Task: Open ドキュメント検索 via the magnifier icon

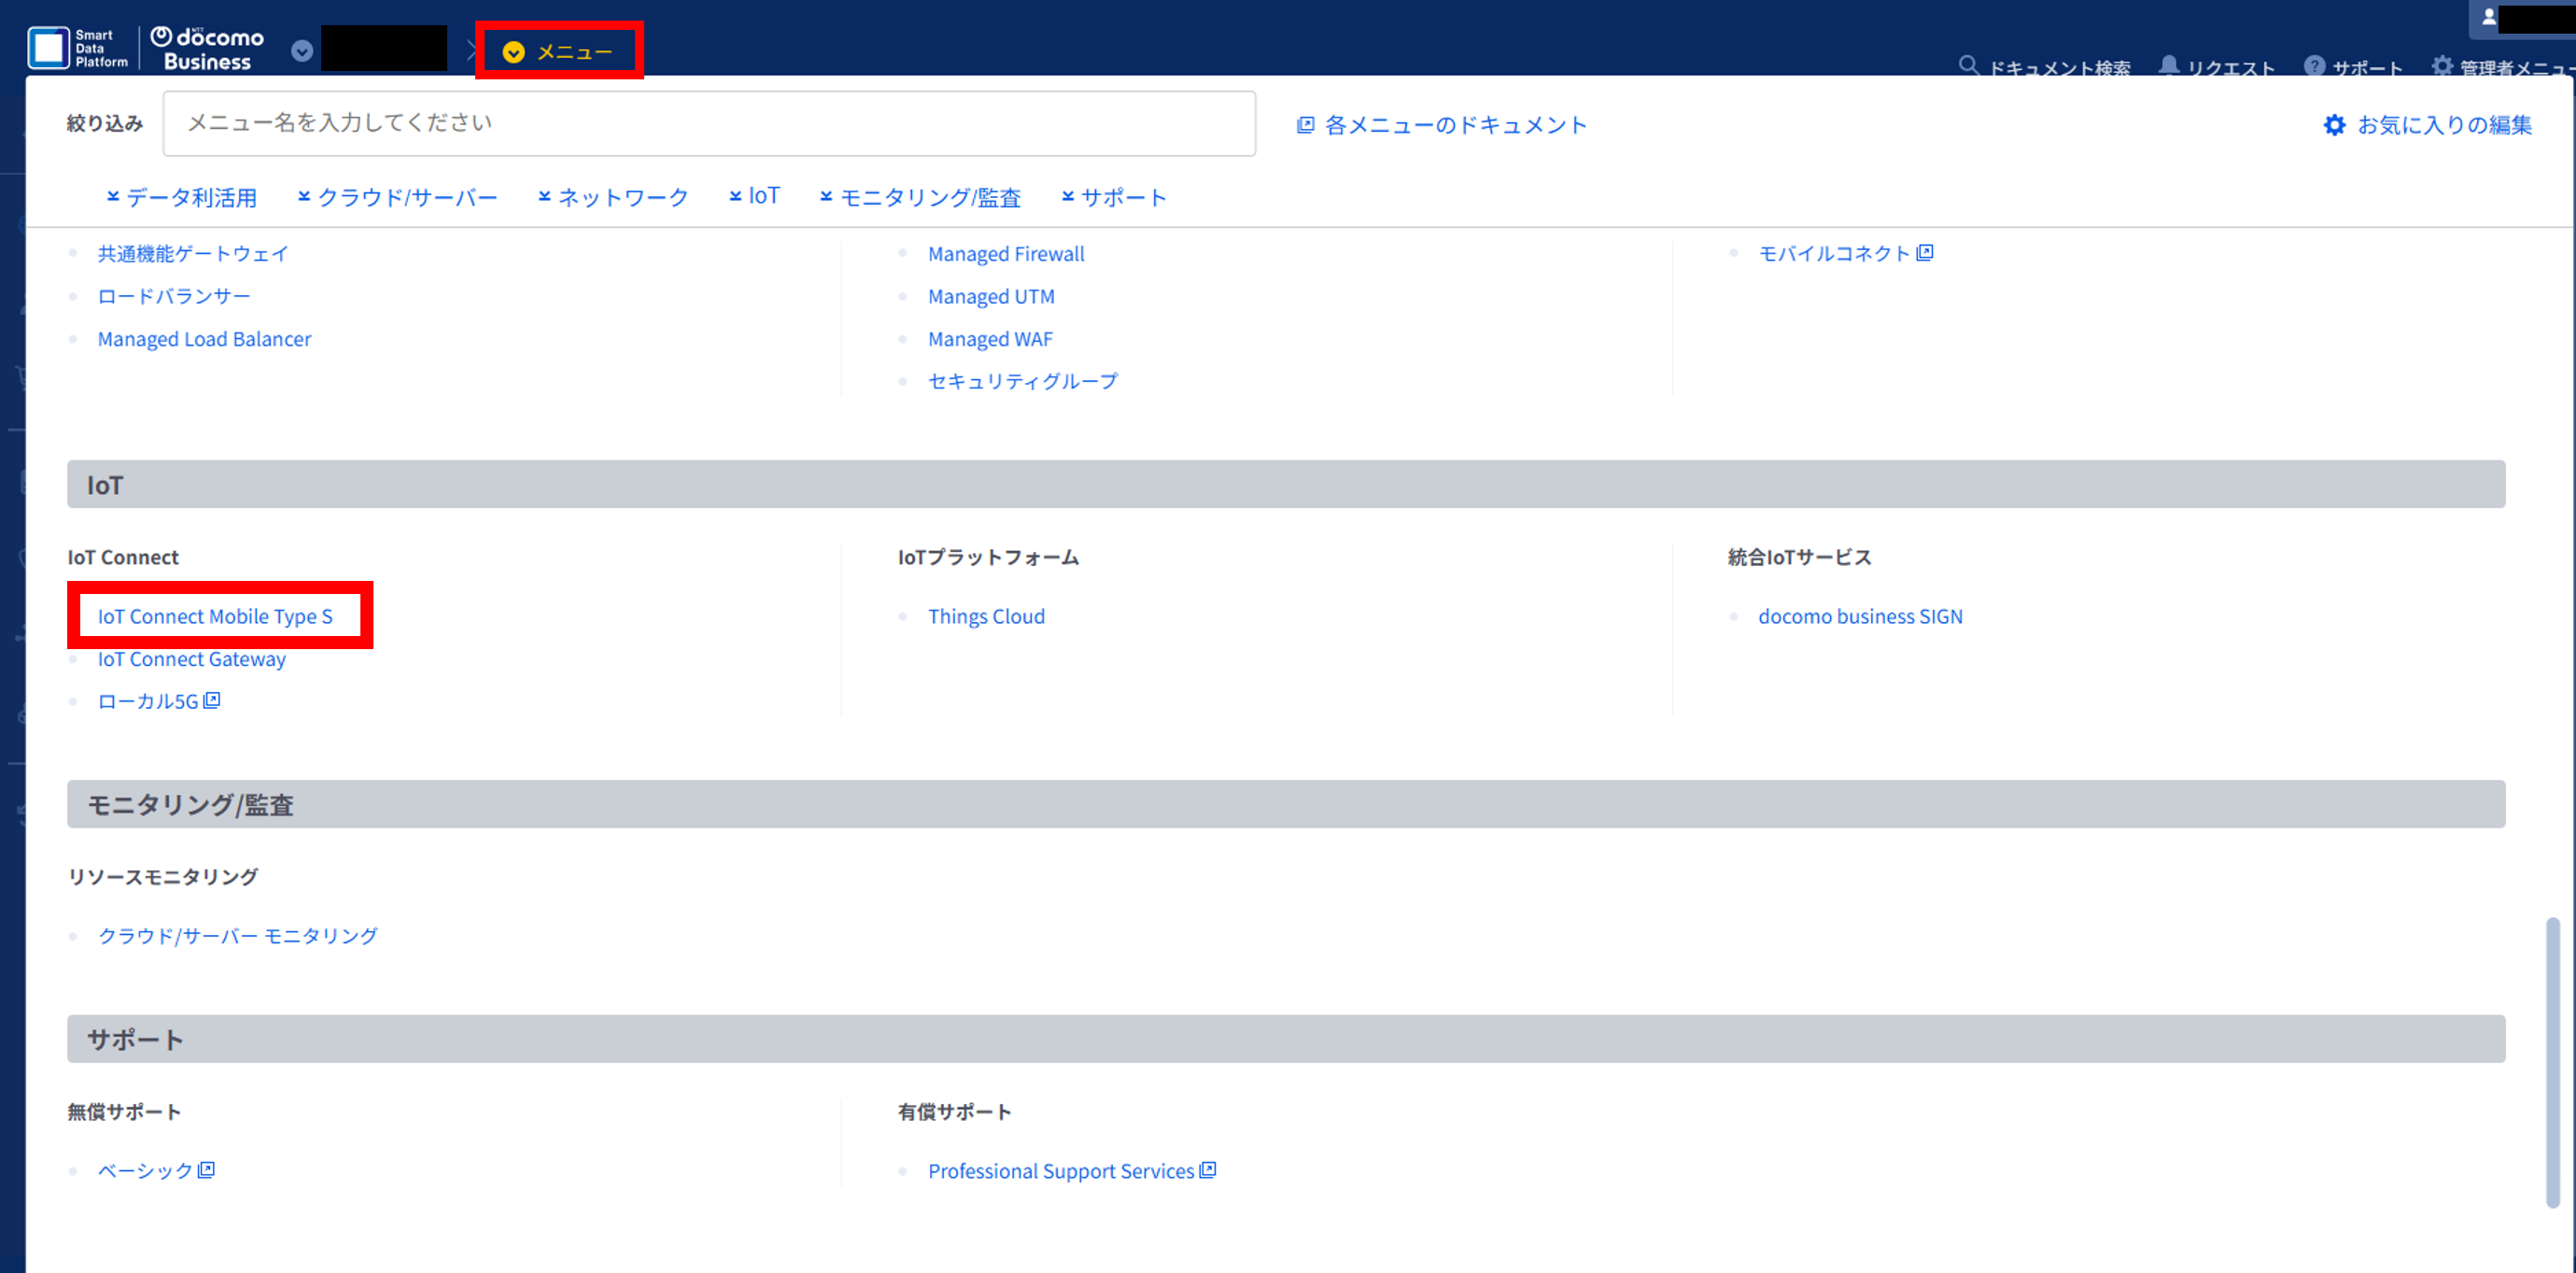Action: pos(1969,66)
